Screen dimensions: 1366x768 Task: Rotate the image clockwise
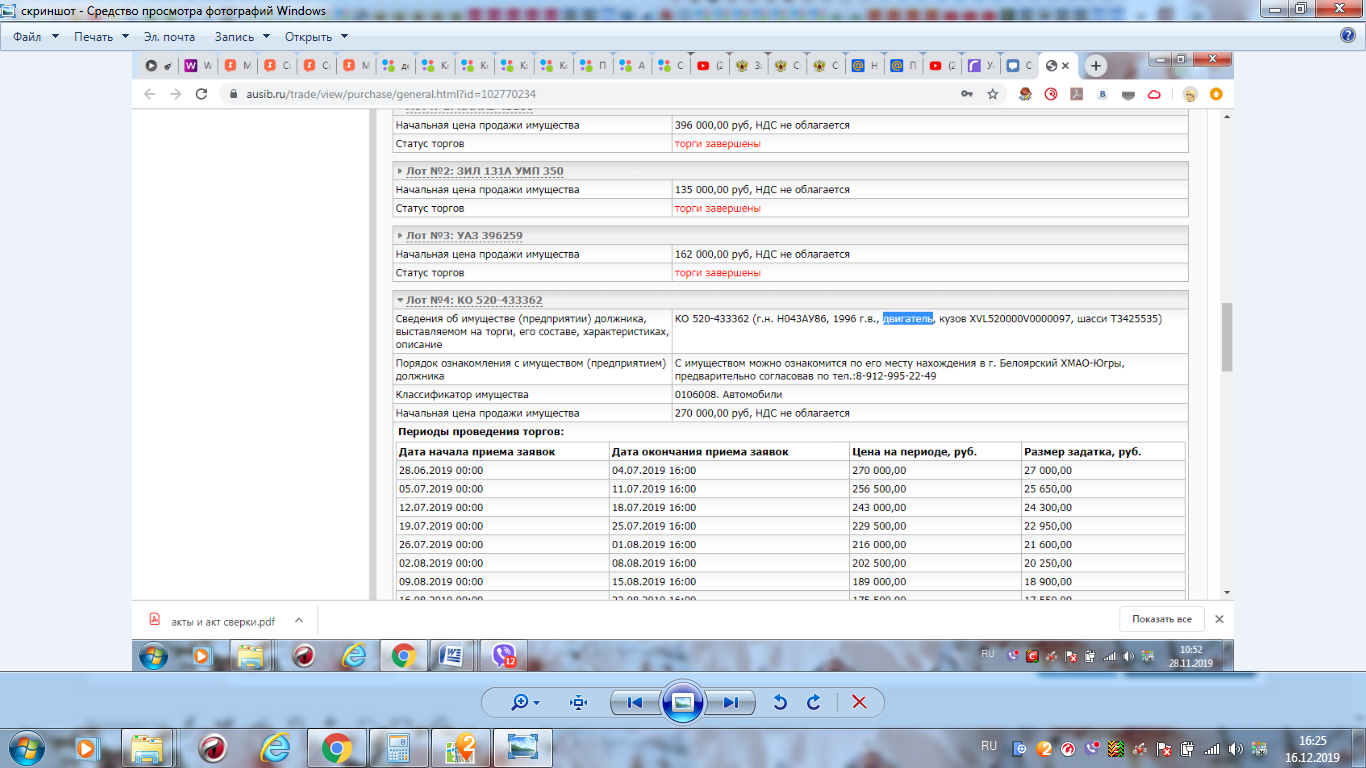click(x=814, y=702)
